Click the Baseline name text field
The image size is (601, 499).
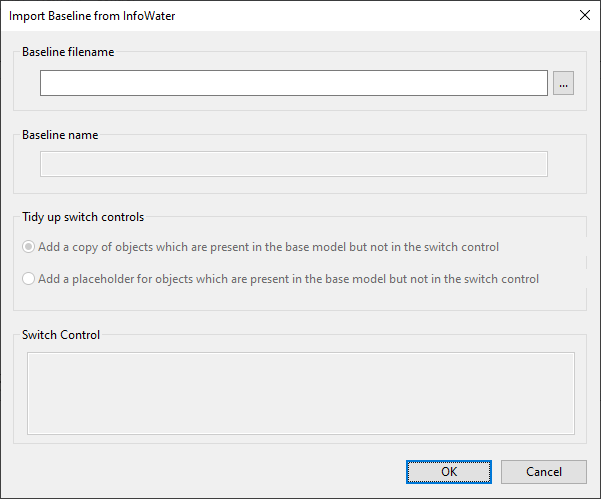pos(294,164)
